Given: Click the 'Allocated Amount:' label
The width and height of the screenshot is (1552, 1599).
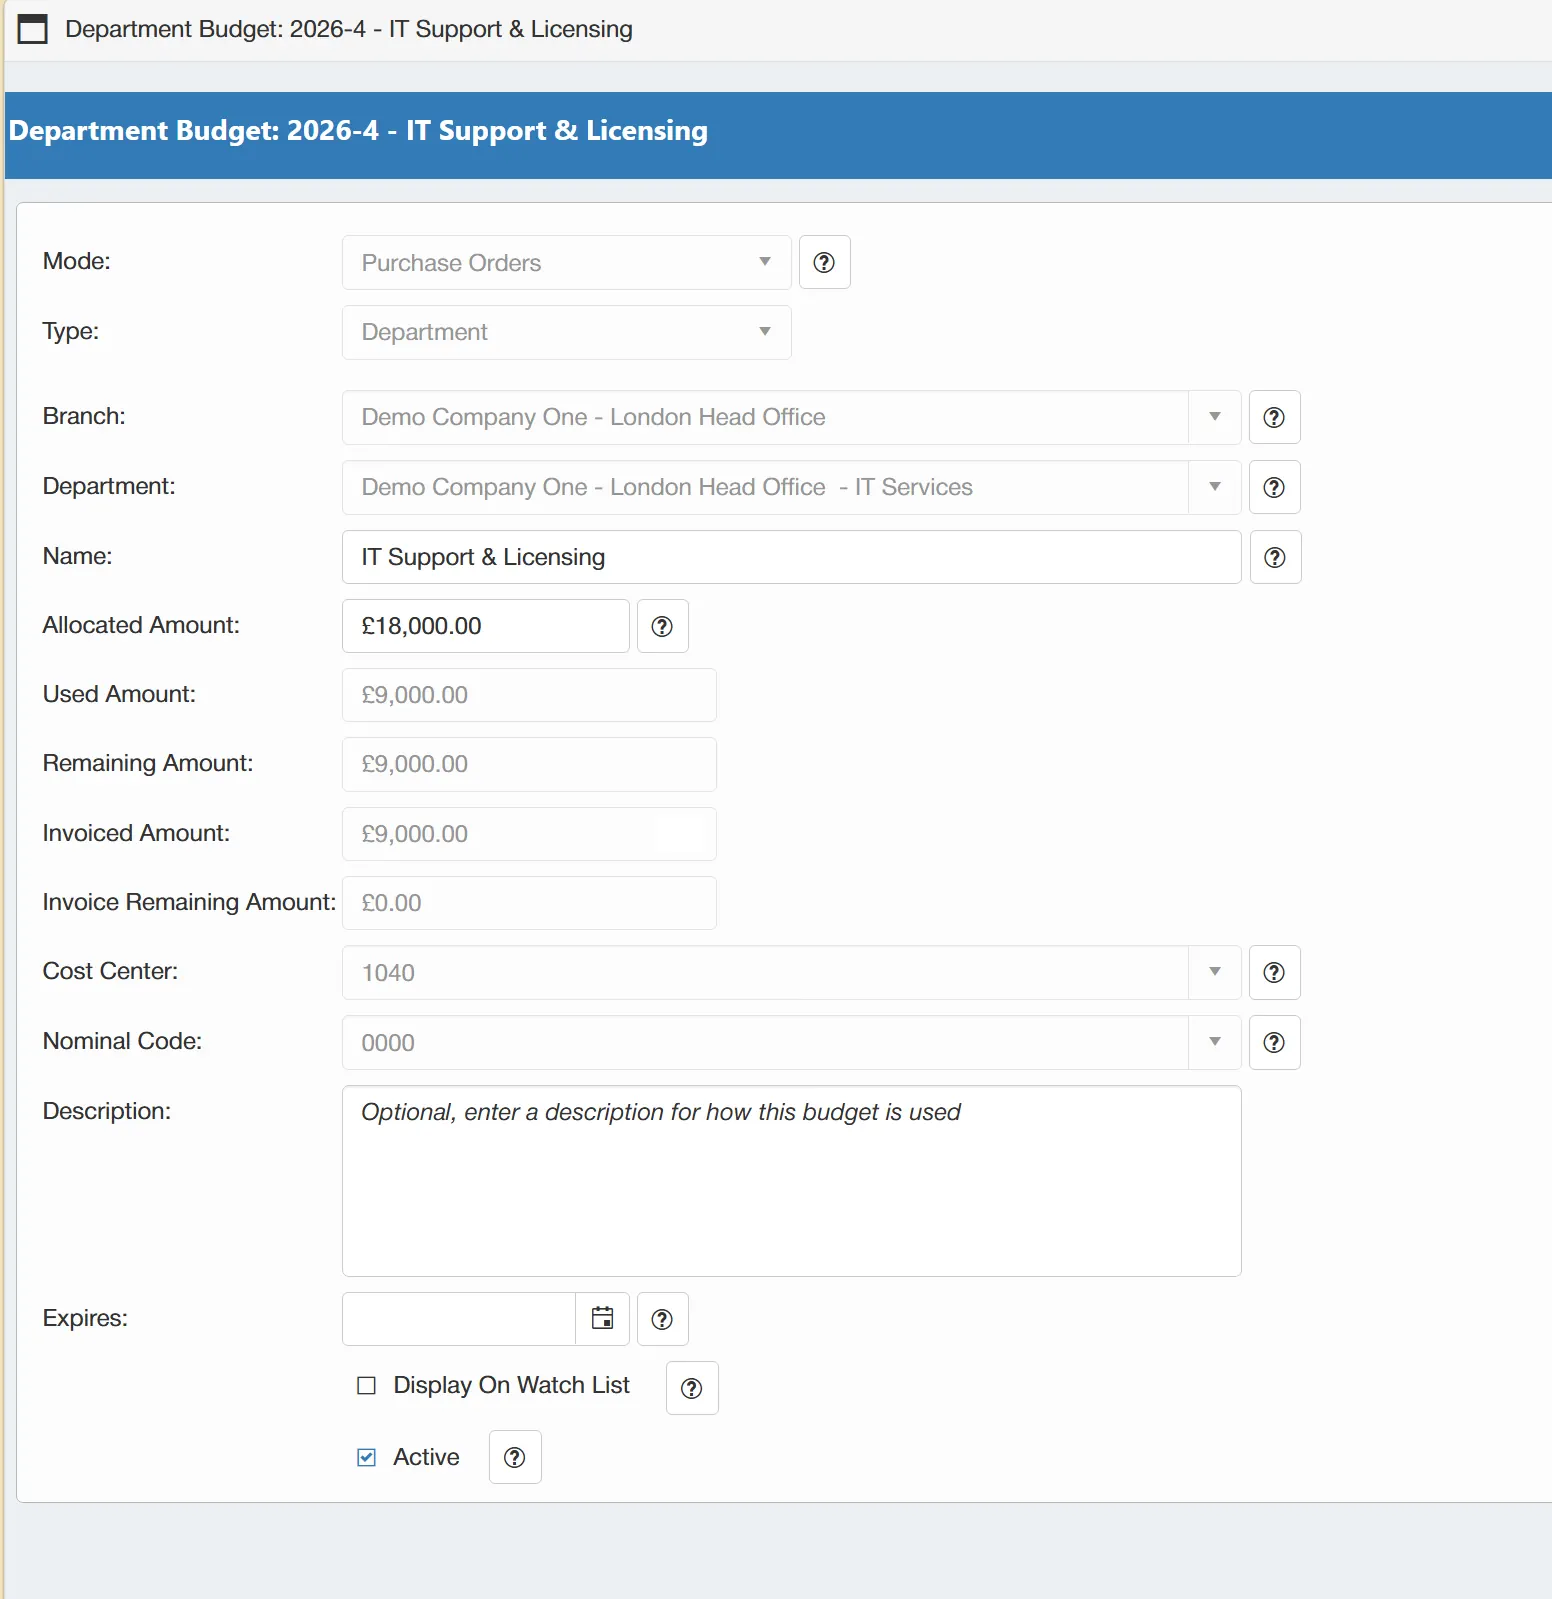Looking at the screenshot, I should click(x=141, y=625).
